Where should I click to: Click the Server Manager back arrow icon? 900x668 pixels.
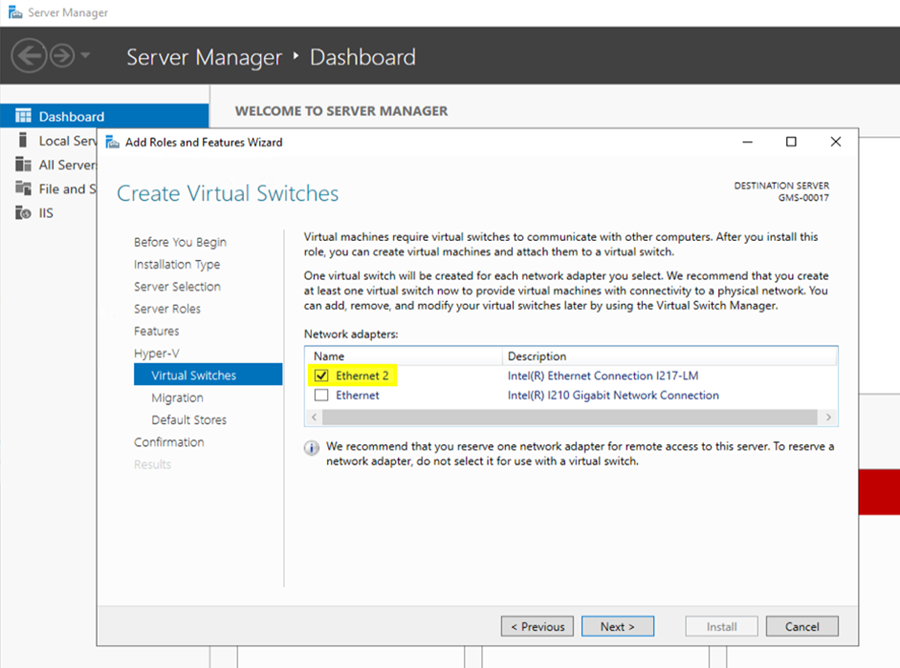pos(29,56)
